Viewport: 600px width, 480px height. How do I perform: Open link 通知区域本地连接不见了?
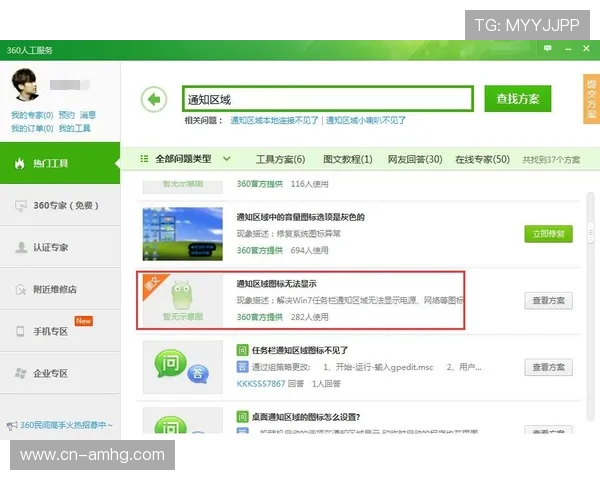click(x=274, y=120)
